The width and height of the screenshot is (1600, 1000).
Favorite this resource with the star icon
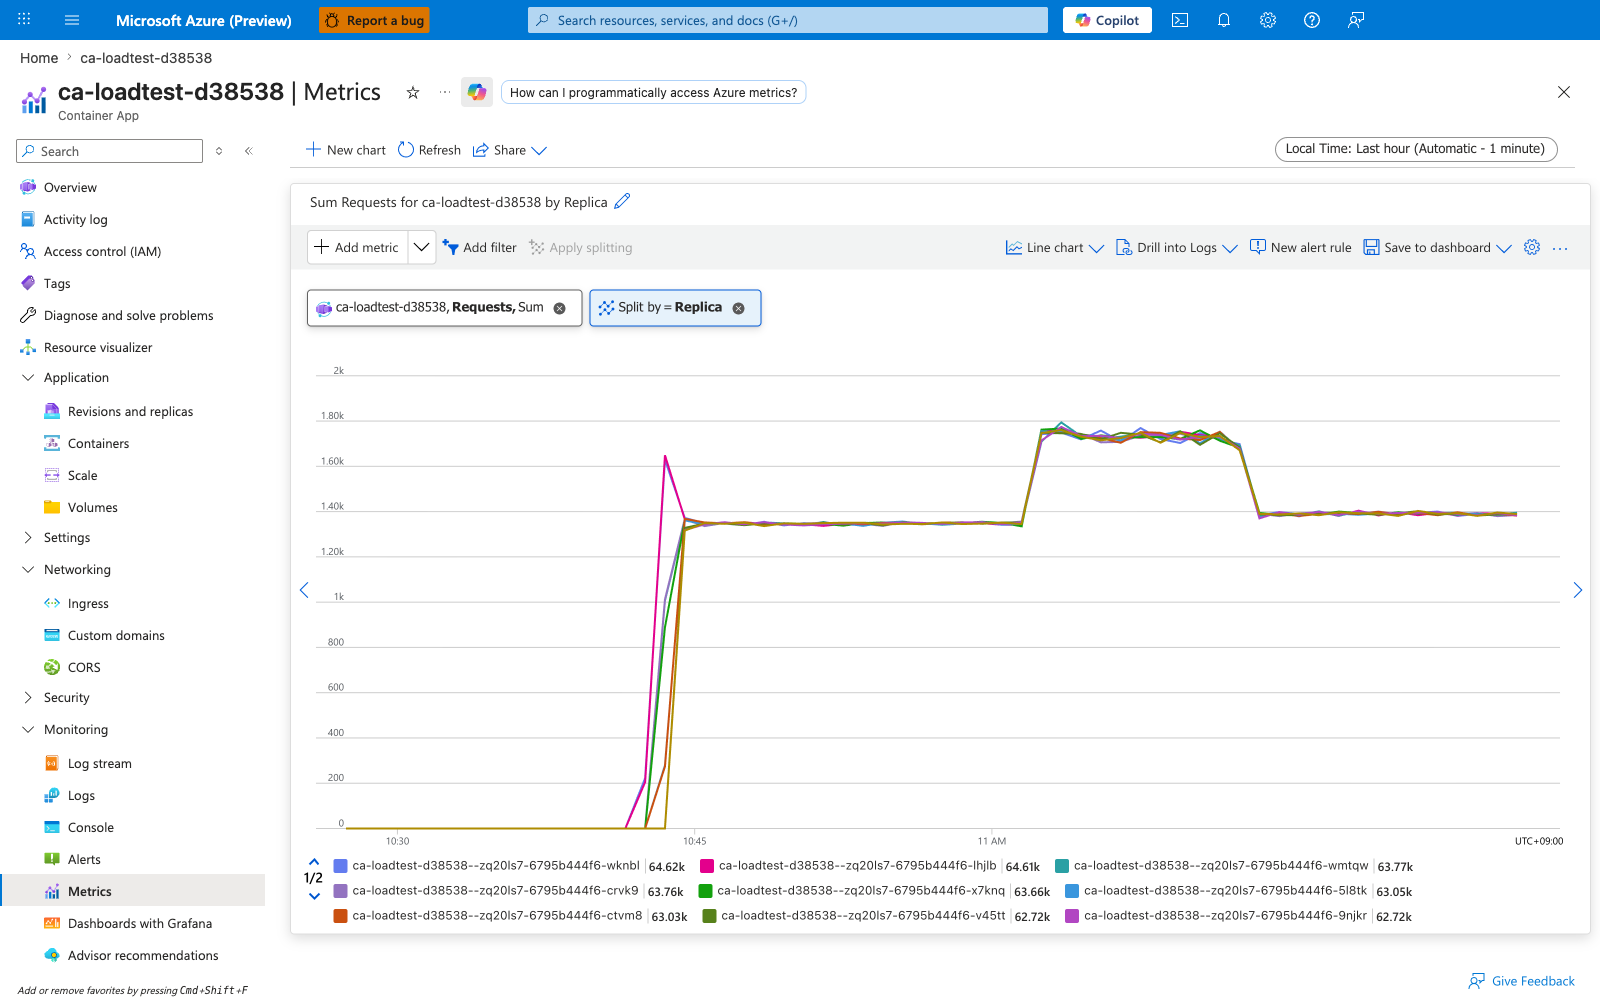413,92
